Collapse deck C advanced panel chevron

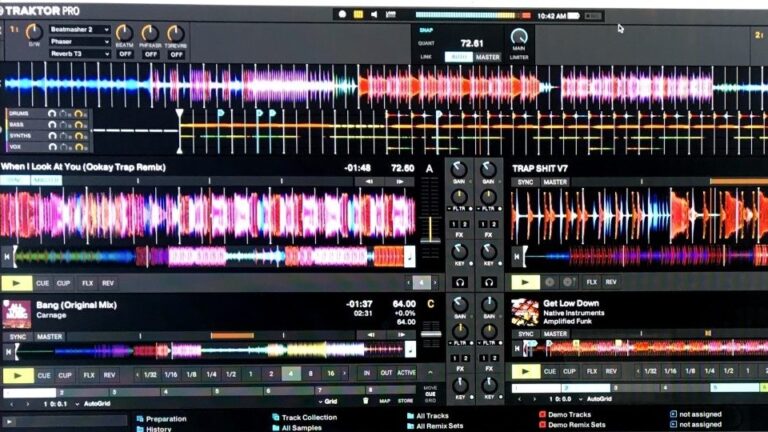pyautogui.click(x=430, y=373)
